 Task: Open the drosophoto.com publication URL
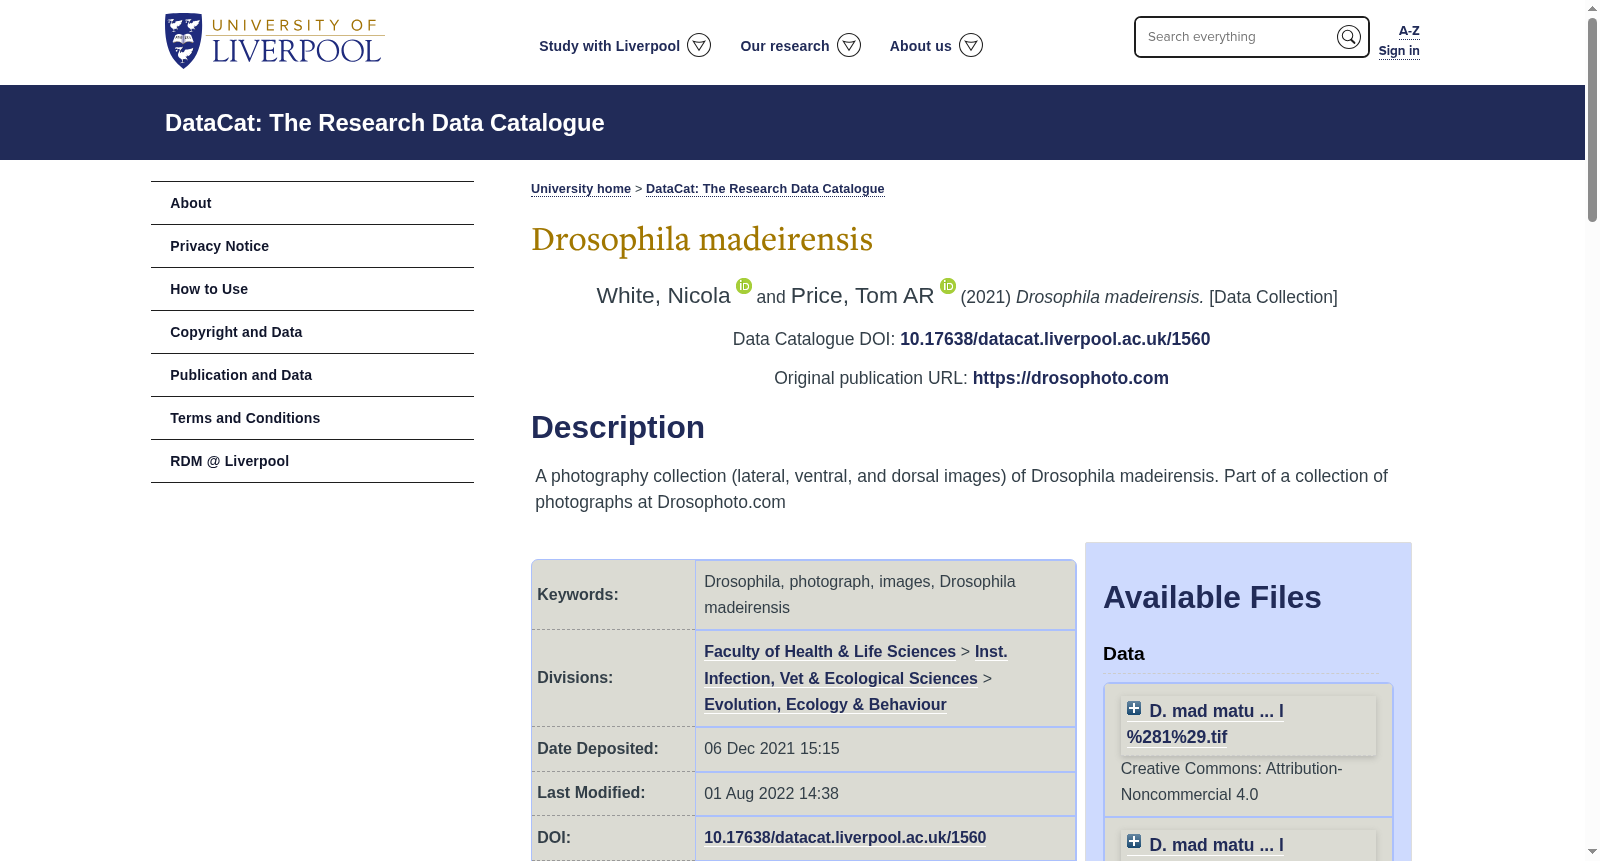pyautogui.click(x=1071, y=378)
